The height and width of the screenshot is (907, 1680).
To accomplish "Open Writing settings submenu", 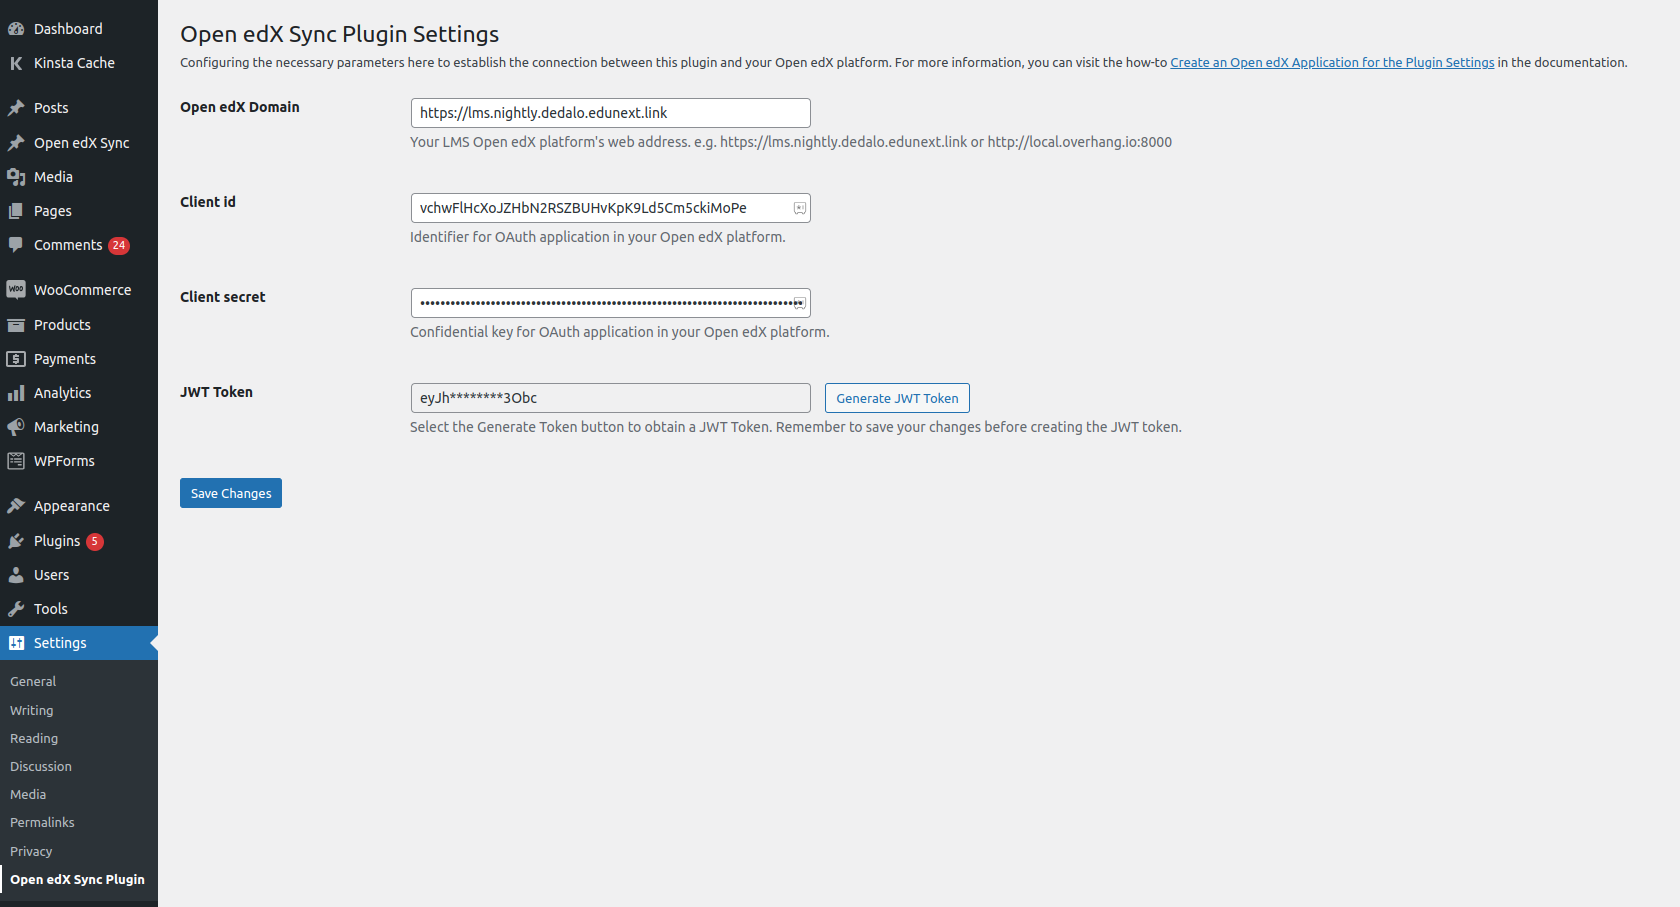I will pyautogui.click(x=32, y=711).
